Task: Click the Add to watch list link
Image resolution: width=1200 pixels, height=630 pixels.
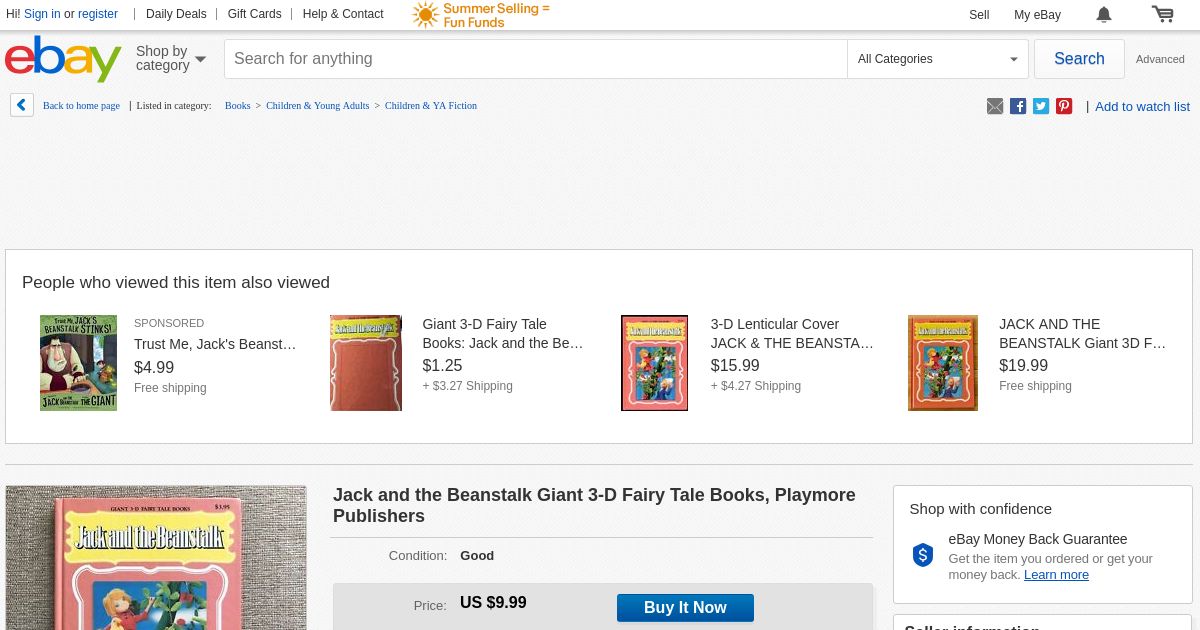Action: (x=1142, y=106)
